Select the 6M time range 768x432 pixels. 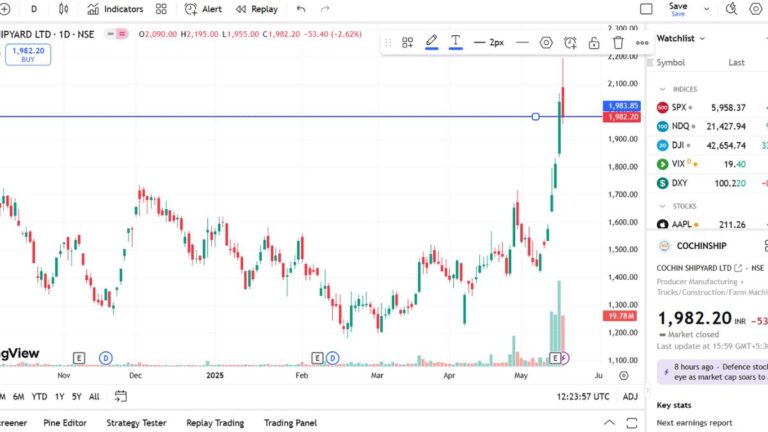[19, 397]
